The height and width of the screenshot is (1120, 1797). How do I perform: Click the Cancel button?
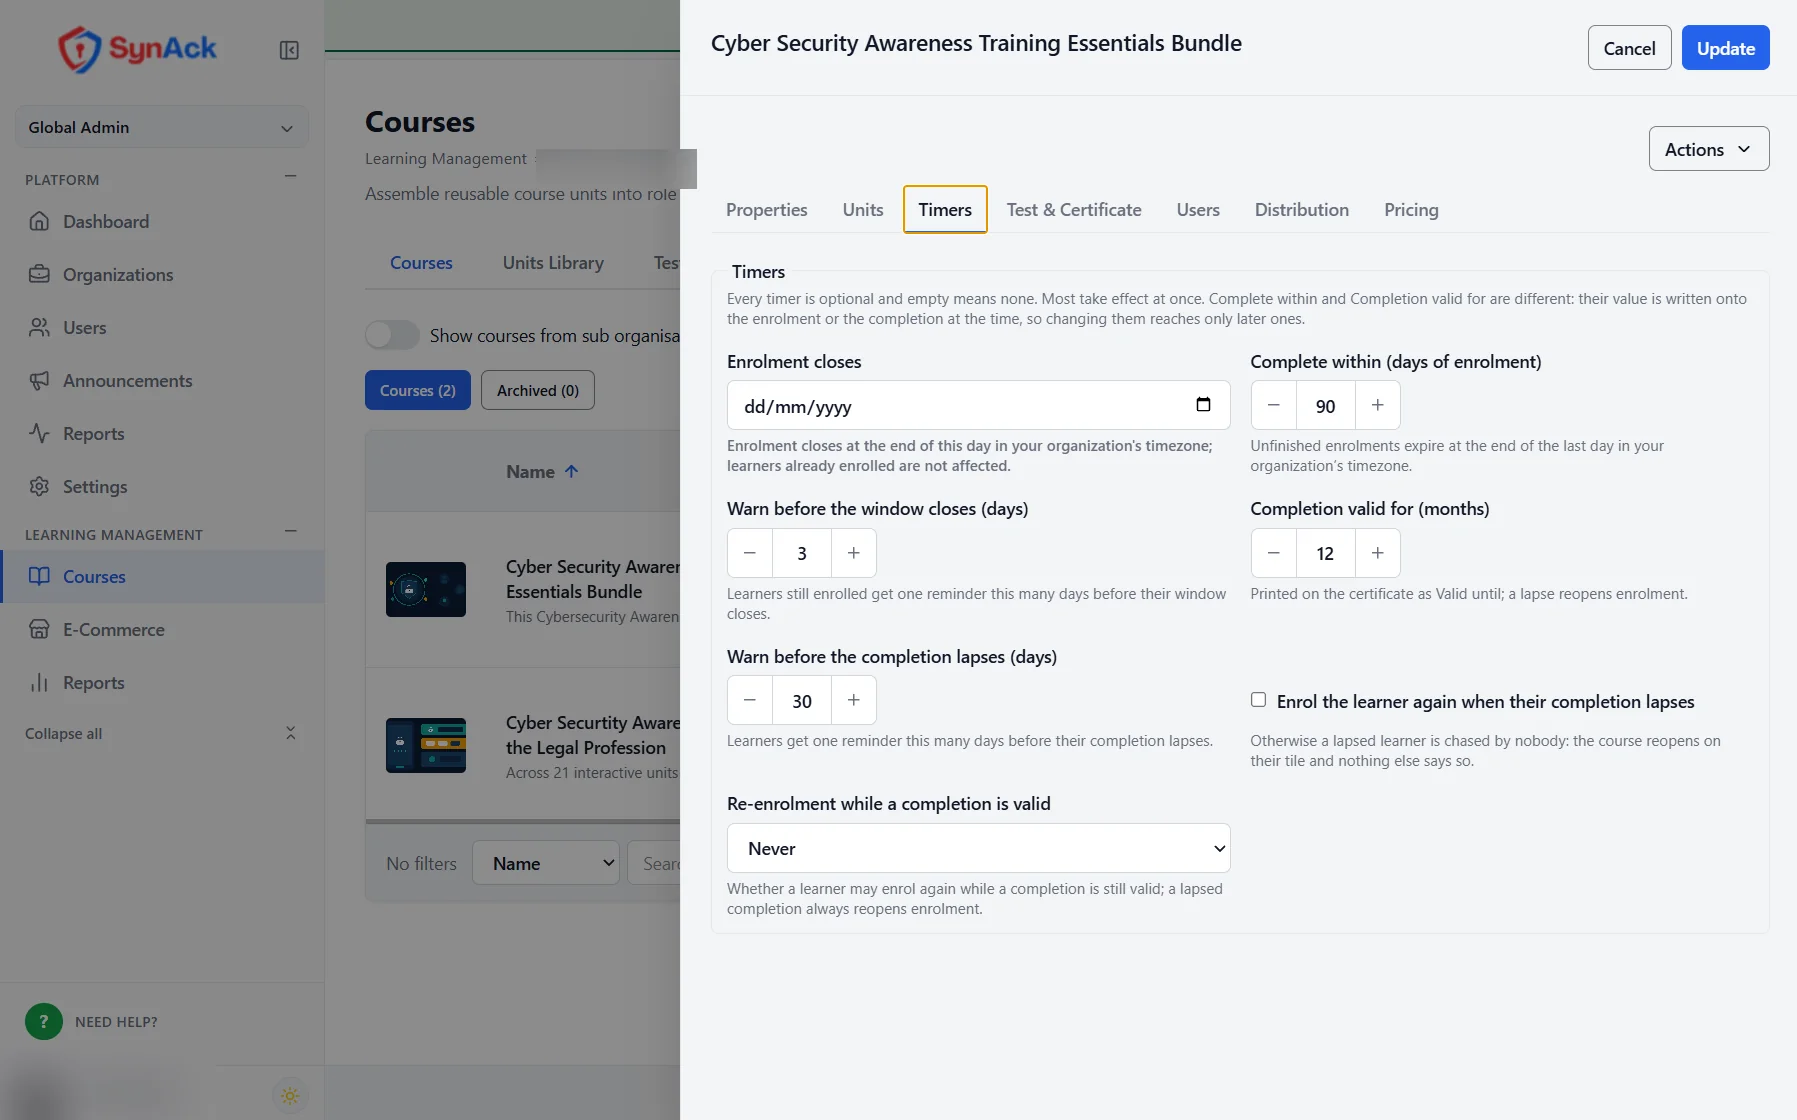pyautogui.click(x=1630, y=48)
